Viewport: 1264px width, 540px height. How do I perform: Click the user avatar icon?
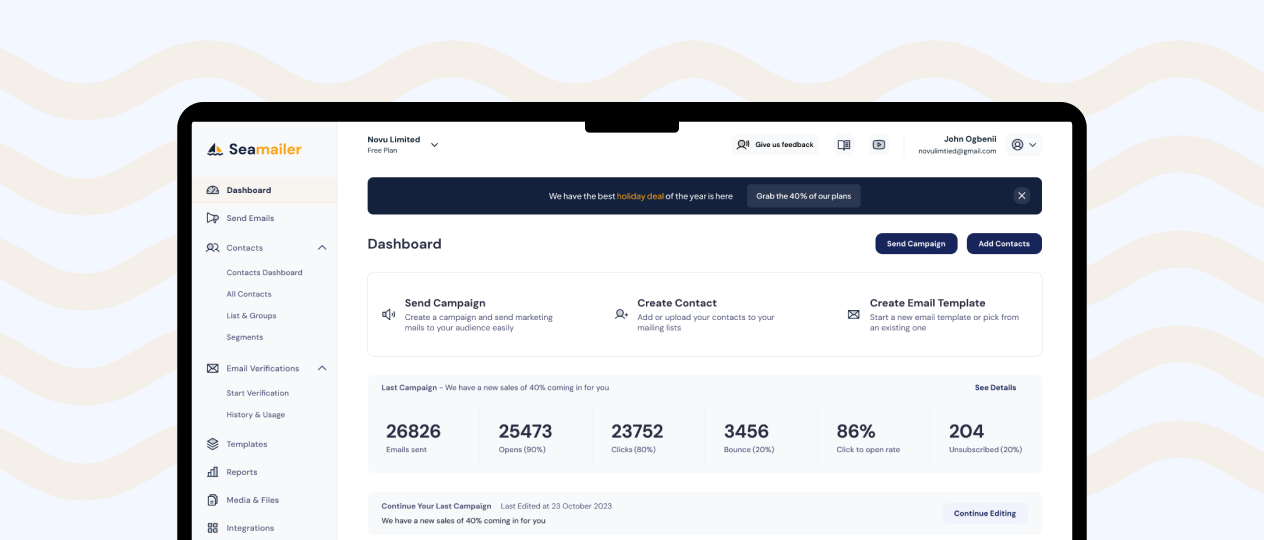1018,145
